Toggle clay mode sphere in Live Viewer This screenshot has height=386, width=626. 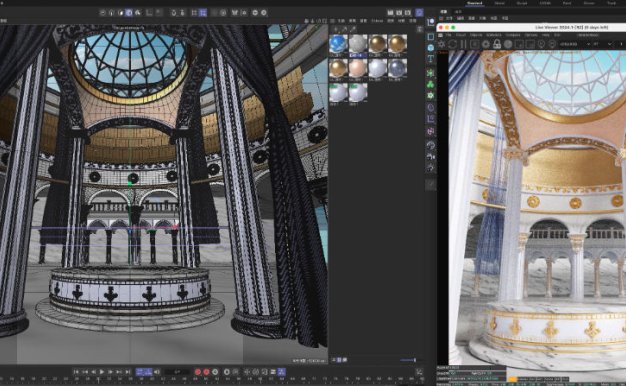pos(508,44)
